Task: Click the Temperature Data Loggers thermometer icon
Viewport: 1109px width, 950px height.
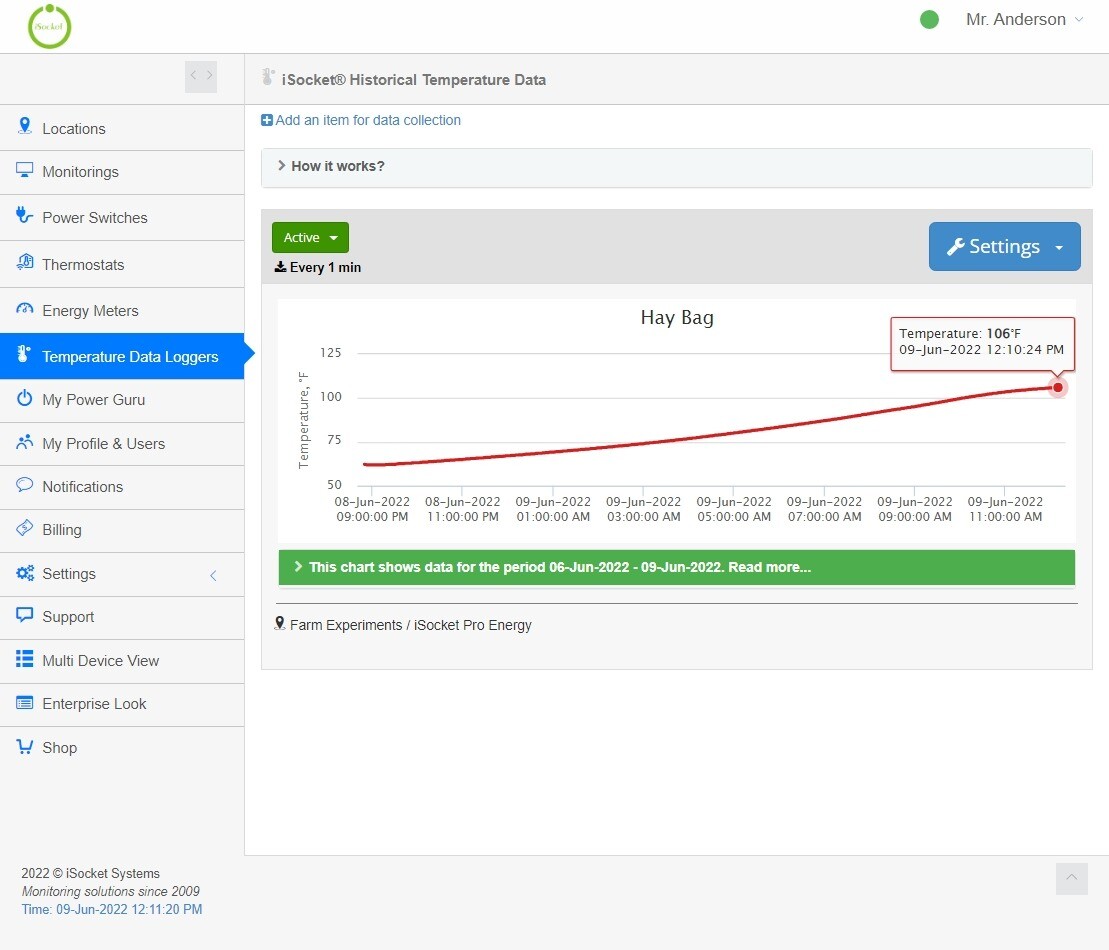Action: coord(23,354)
